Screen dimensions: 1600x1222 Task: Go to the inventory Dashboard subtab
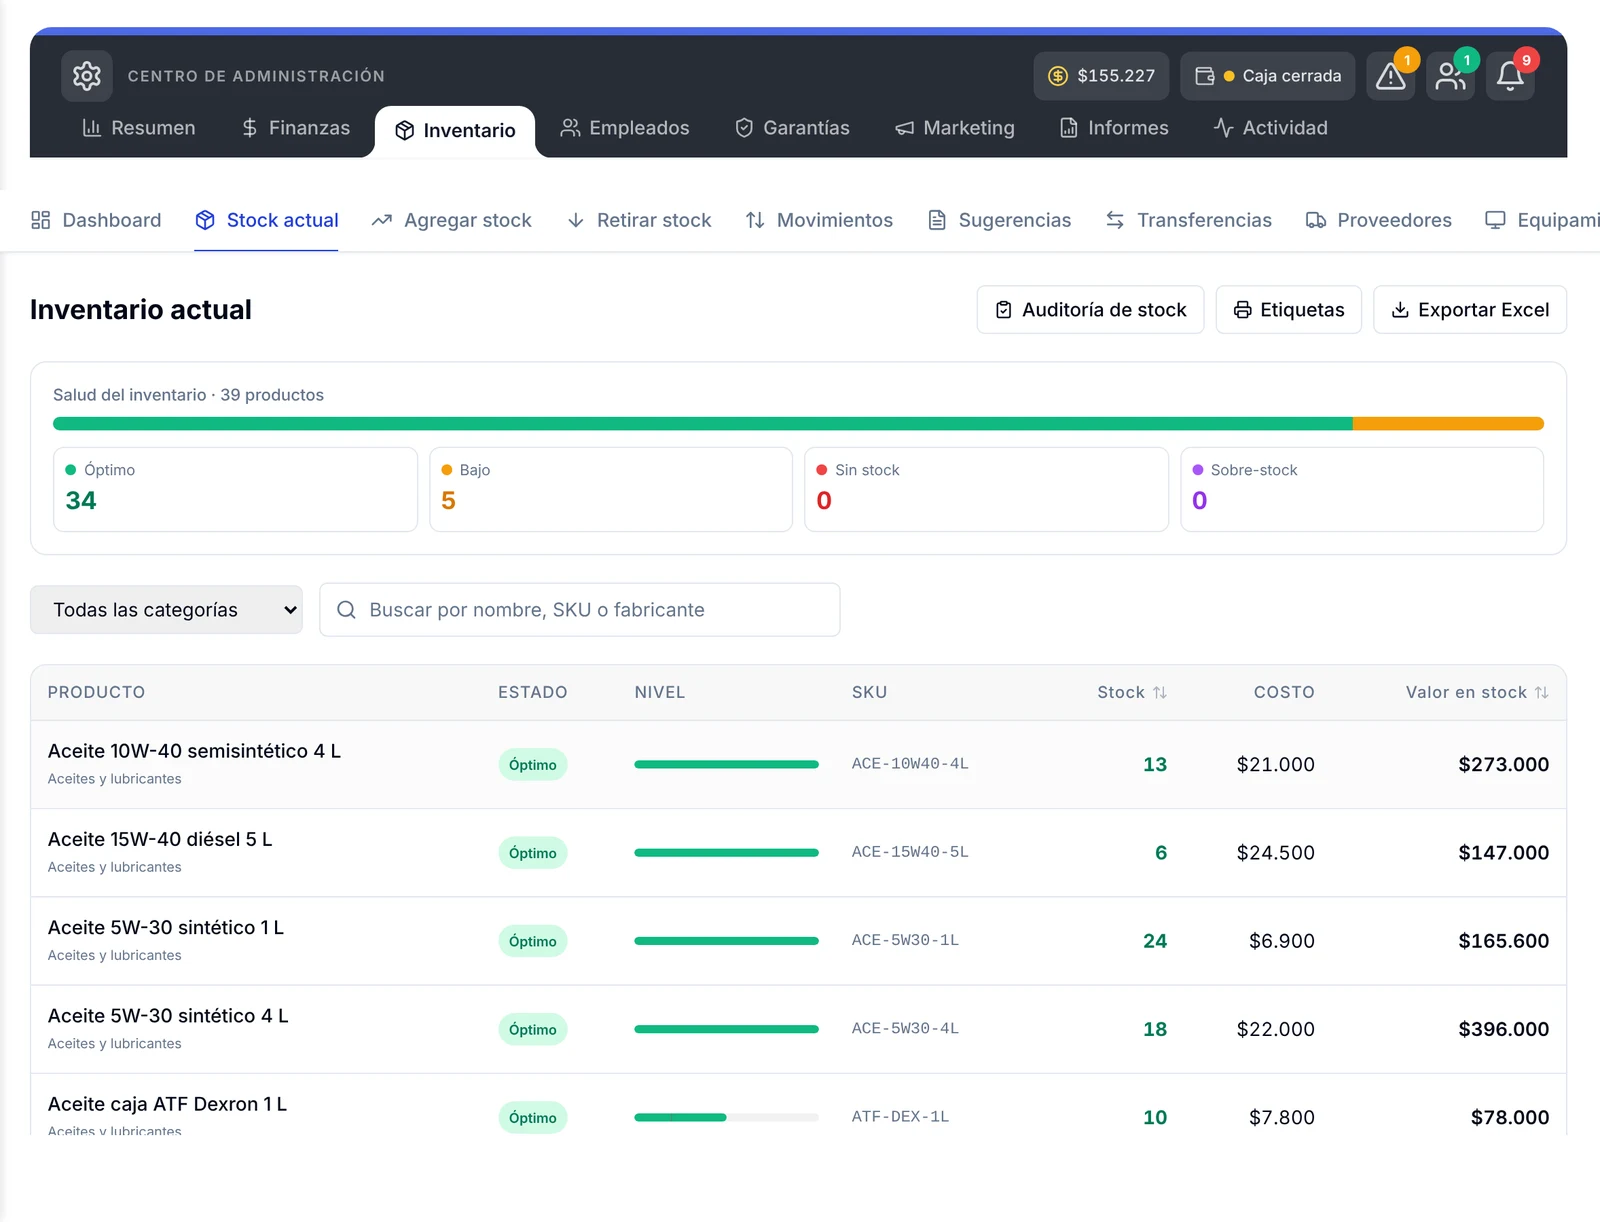pos(96,220)
